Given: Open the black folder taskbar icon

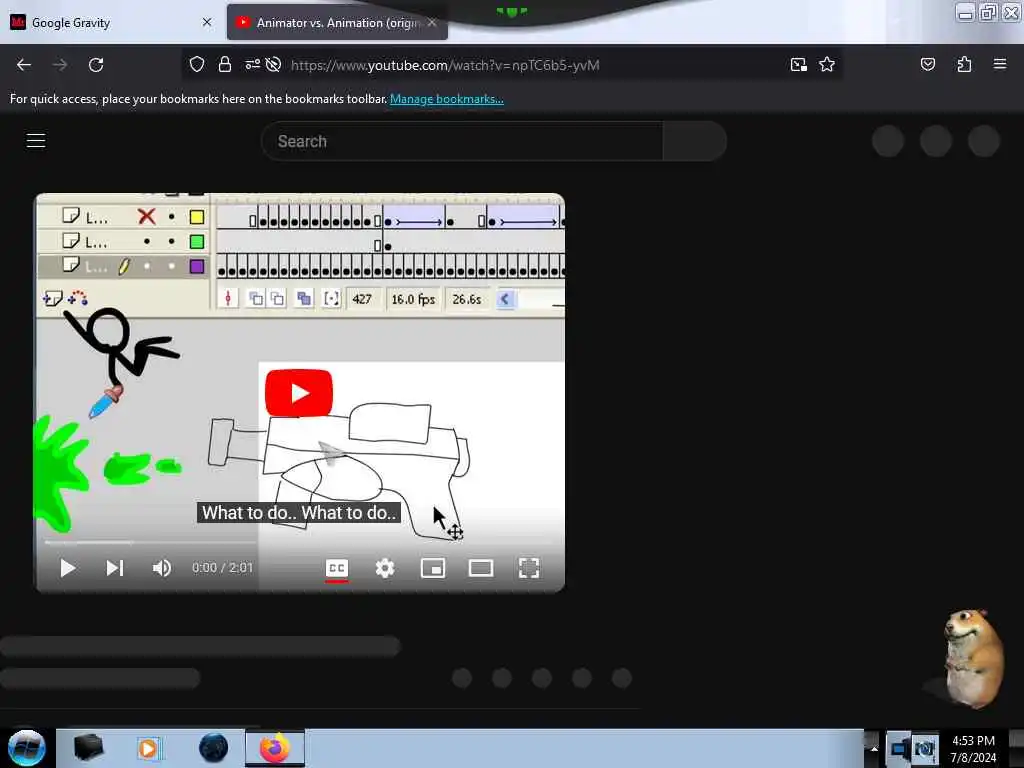Looking at the screenshot, I should 88,748.
